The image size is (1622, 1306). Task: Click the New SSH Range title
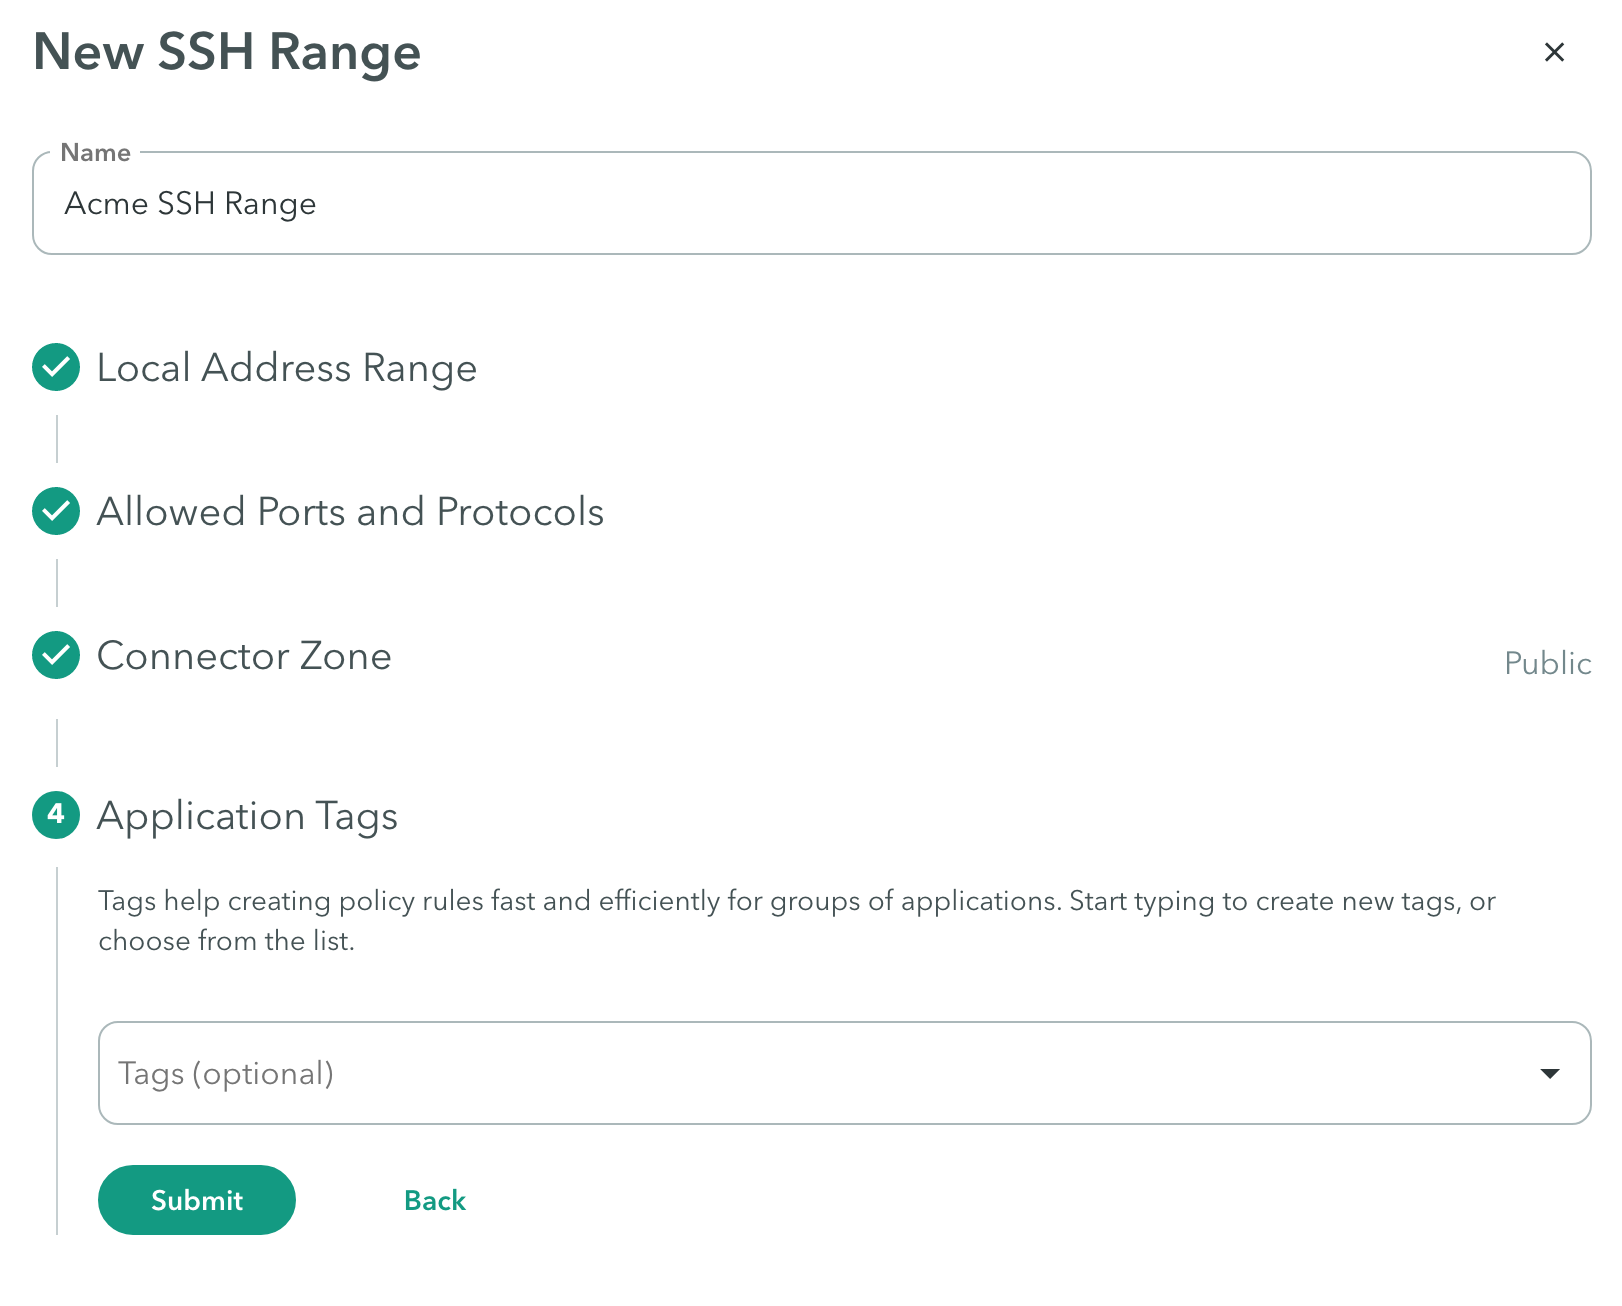(x=227, y=52)
